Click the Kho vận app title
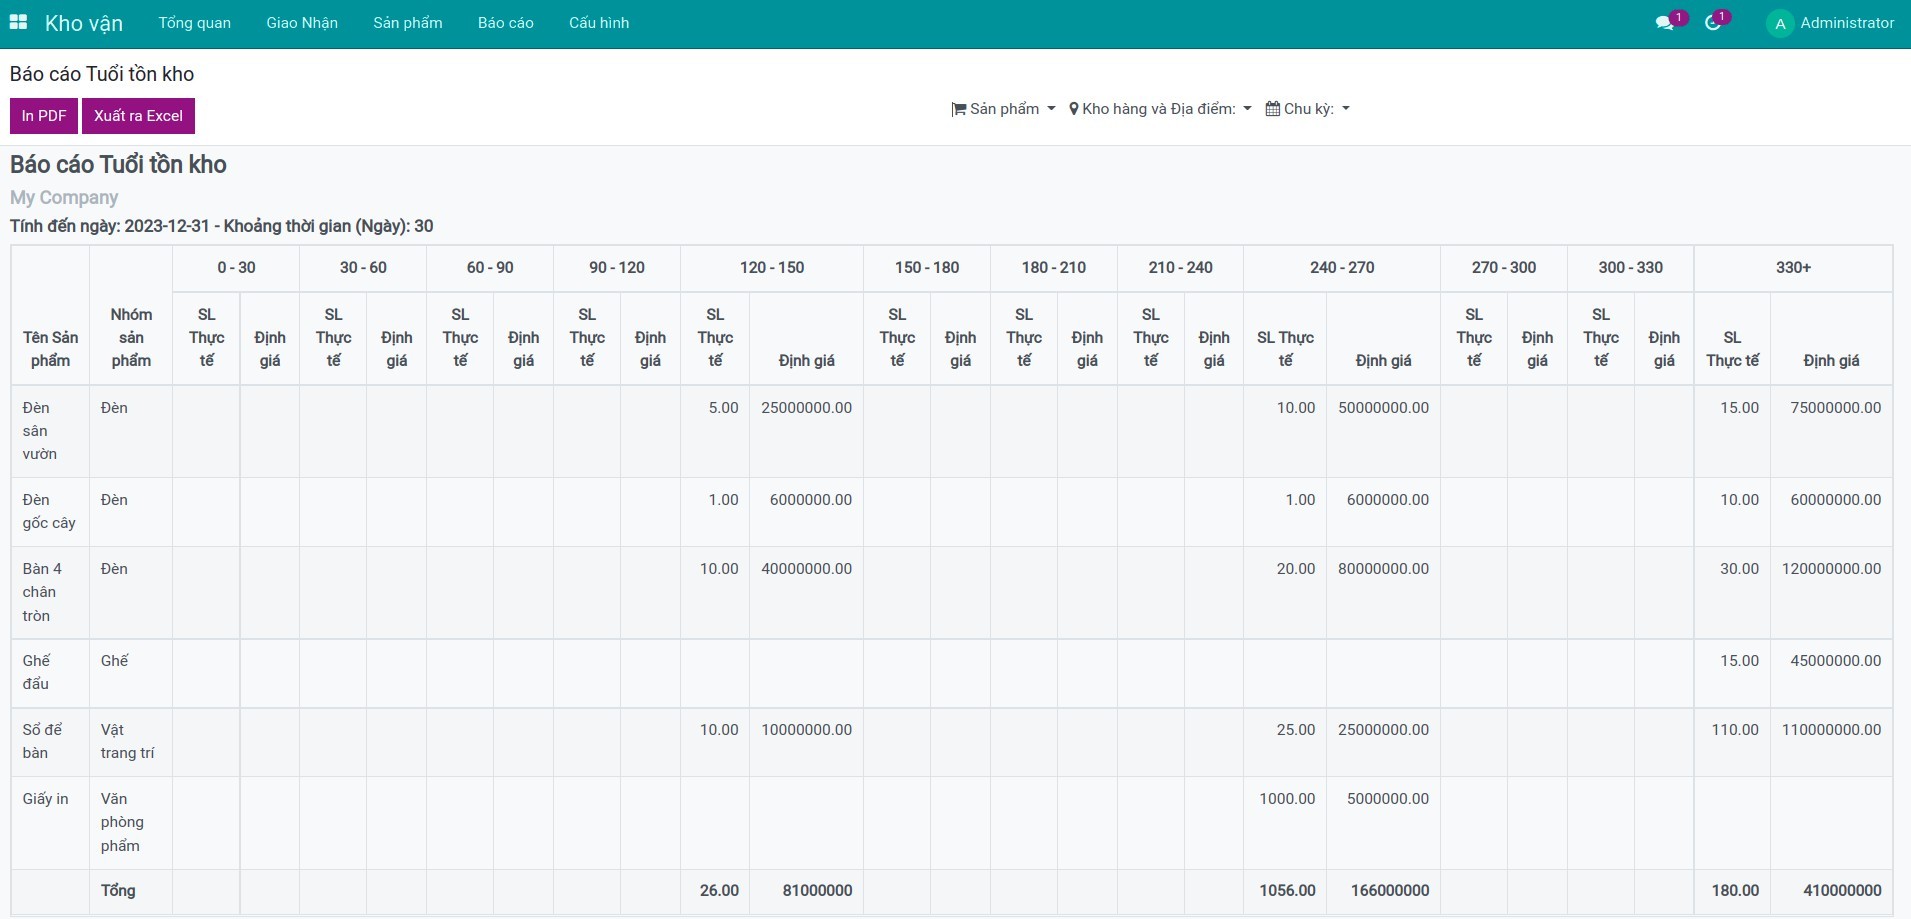This screenshot has height=919, width=1911. (84, 23)
